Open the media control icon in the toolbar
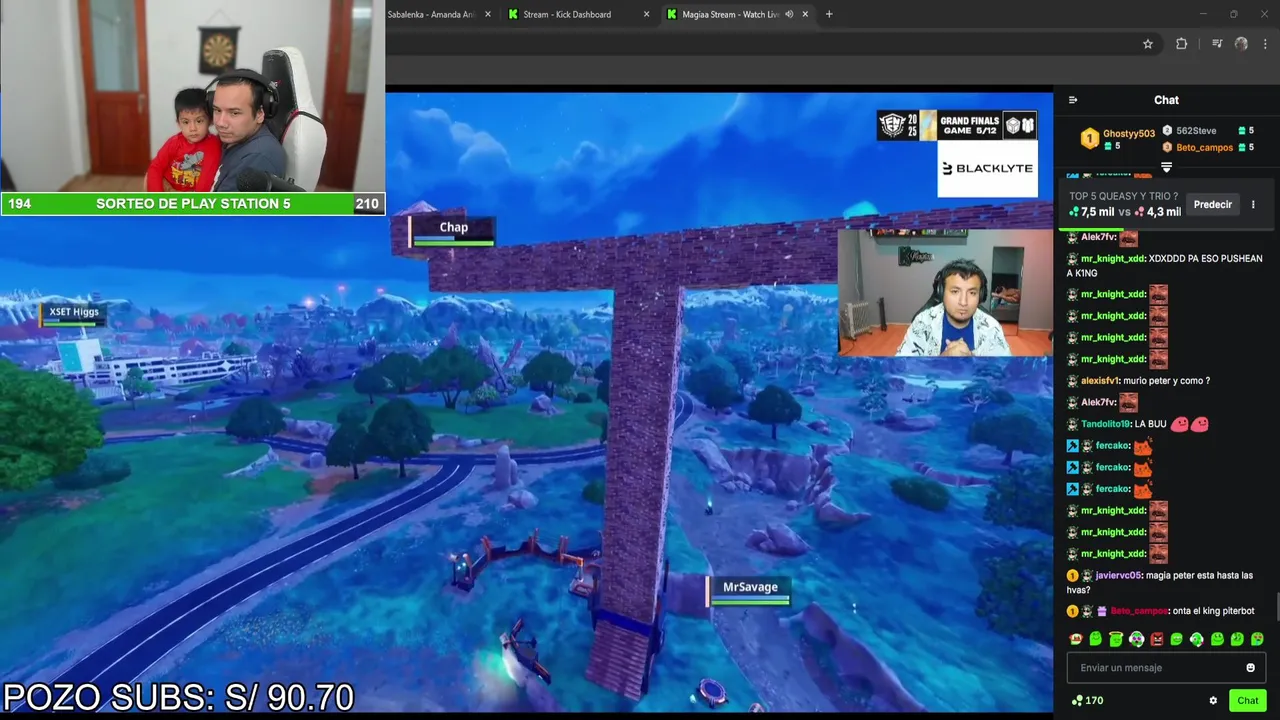Screen dimensions: 1280x720 [x=1217, y=44]
